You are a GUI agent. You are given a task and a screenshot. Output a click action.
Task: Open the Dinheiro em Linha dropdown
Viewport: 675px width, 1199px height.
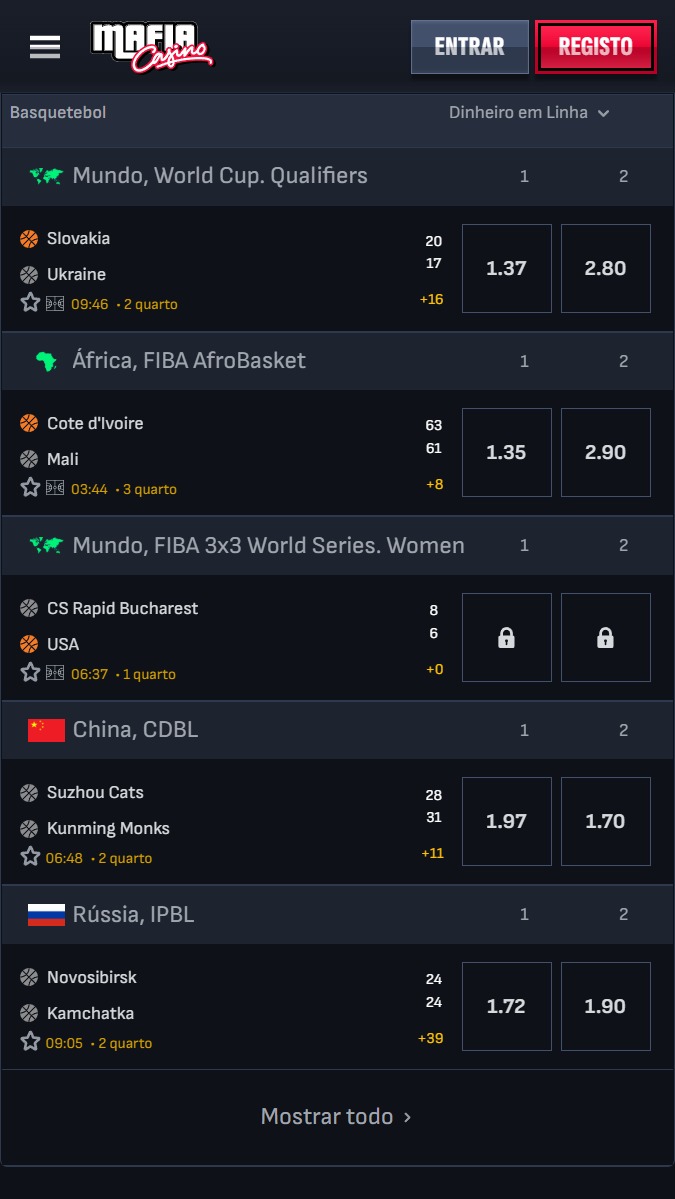point(529,112)
